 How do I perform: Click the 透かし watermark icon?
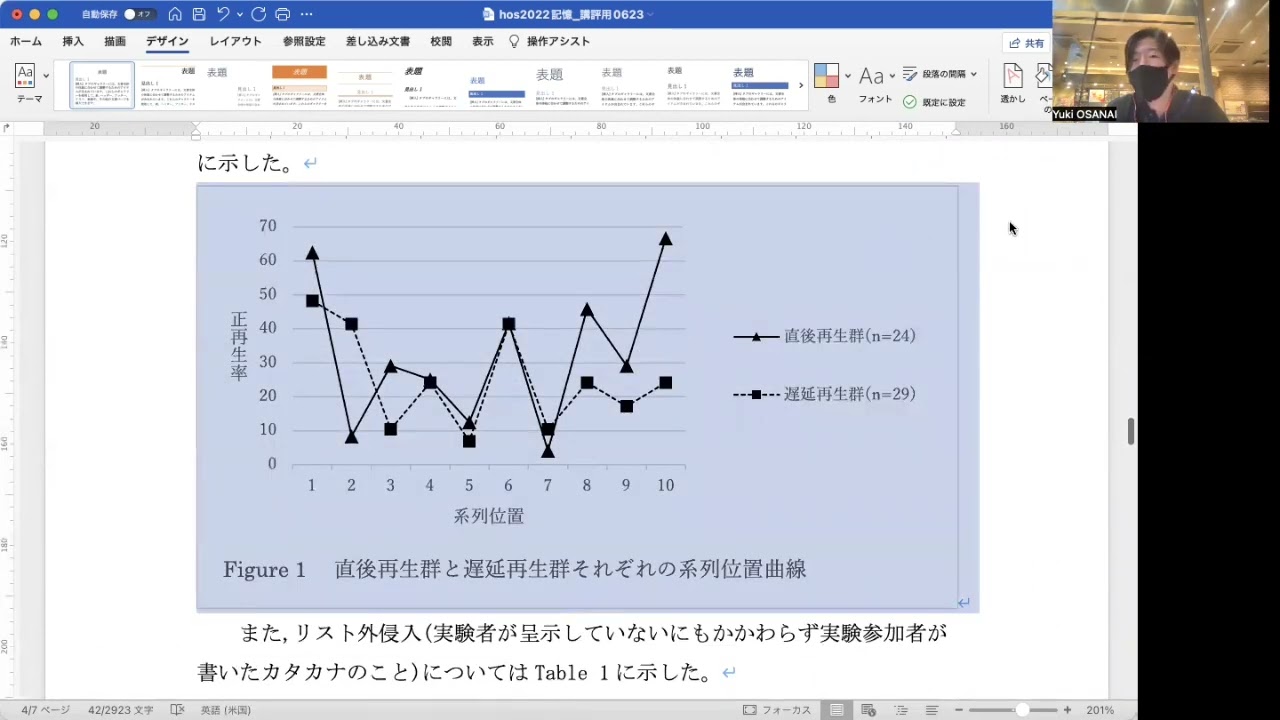1013,77
